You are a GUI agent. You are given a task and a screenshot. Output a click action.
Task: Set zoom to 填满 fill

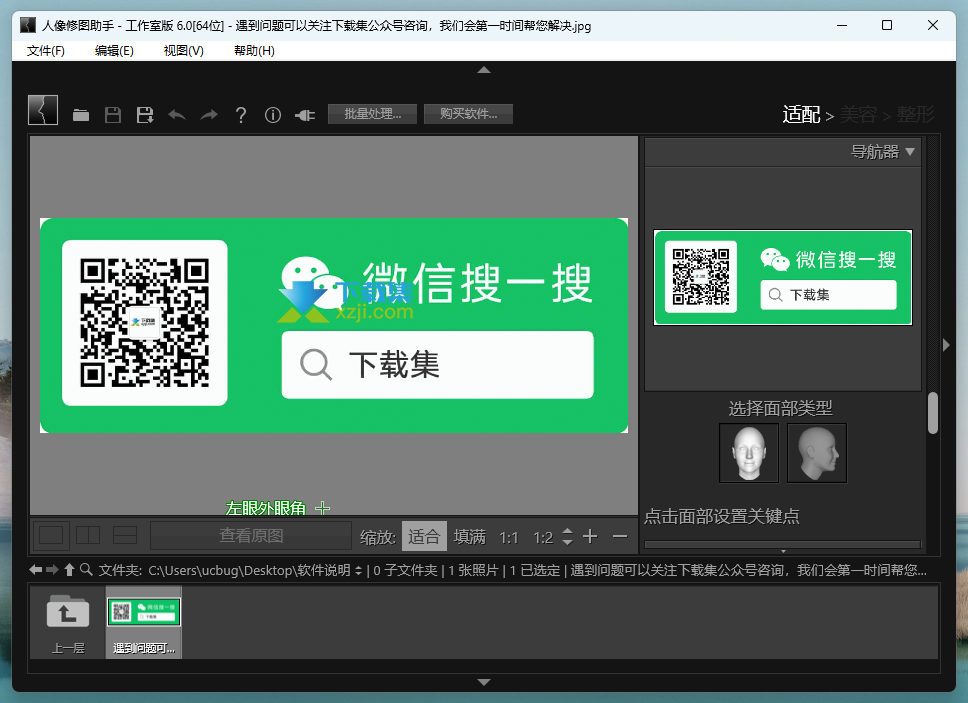(470, 536)
